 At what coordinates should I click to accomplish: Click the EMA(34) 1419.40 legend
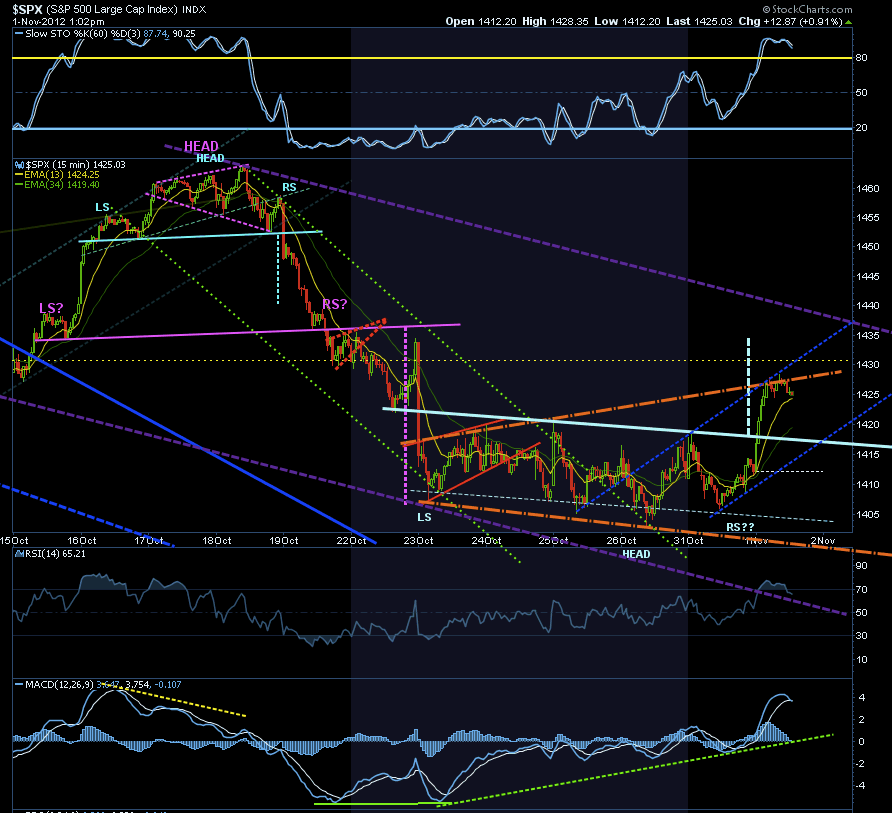point(57,184)
